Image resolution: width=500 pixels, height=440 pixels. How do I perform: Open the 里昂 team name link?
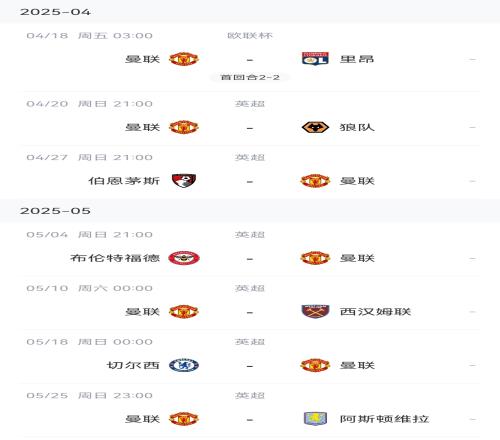click(x=357, y=59)
